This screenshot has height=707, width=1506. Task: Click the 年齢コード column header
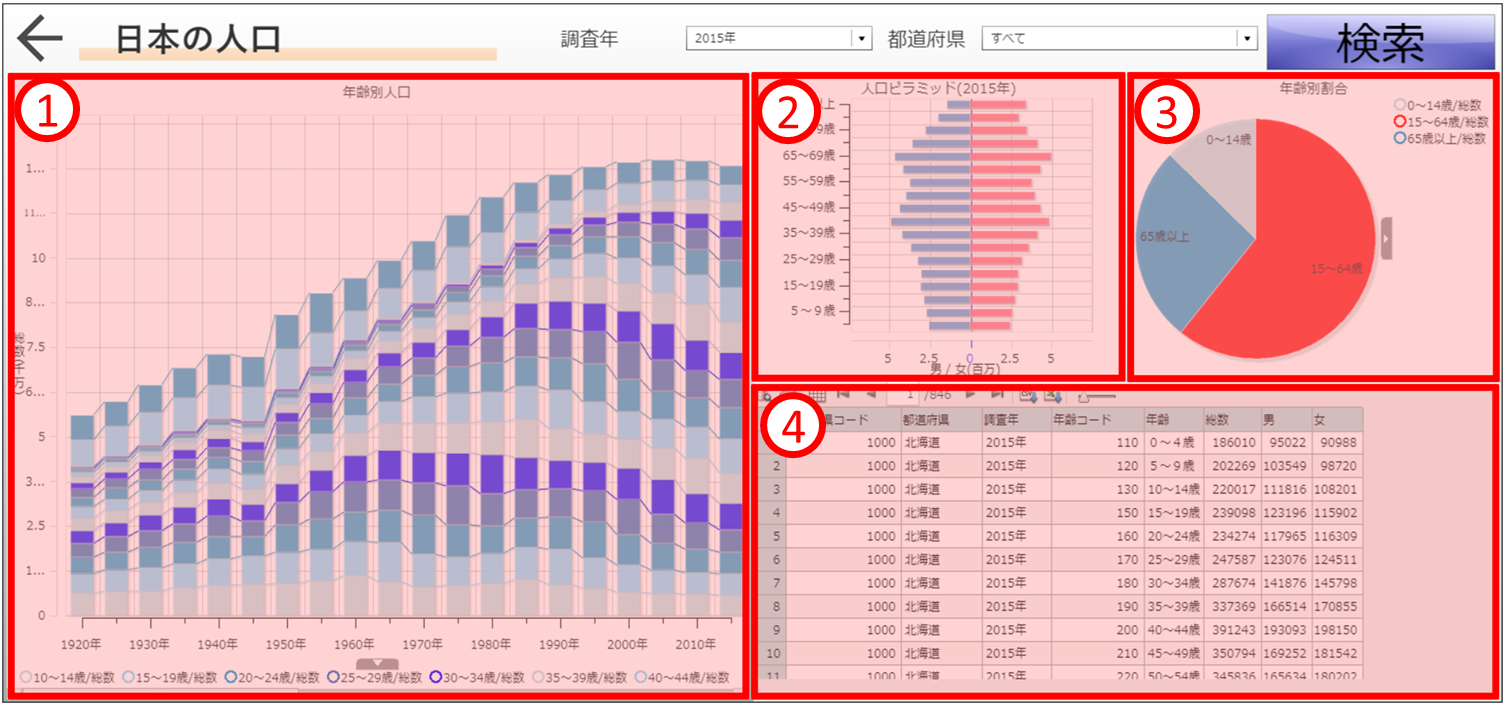pos(1096,419)
